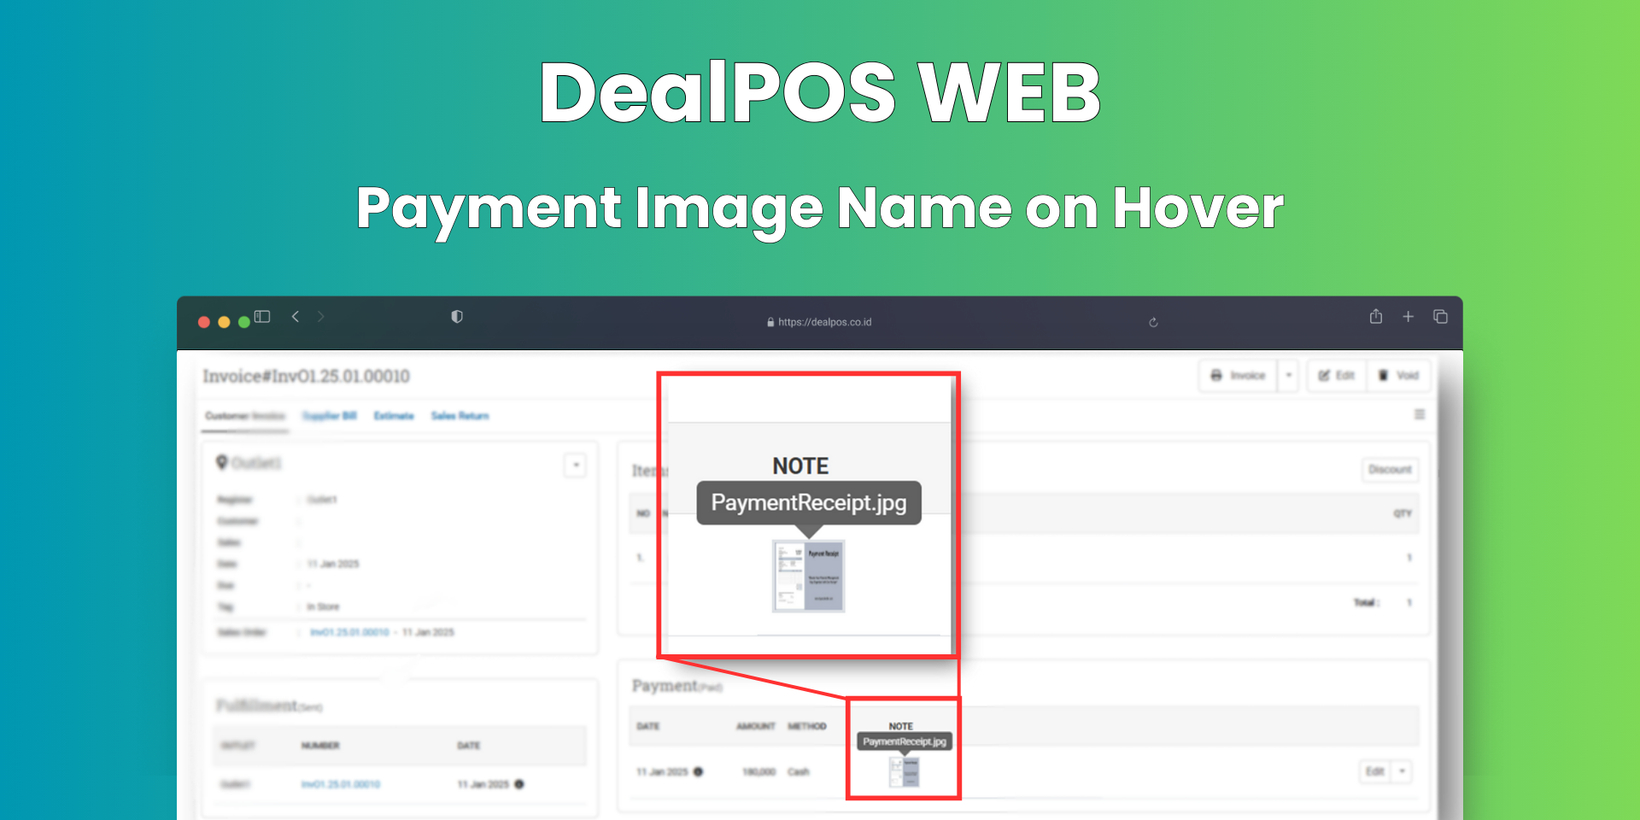
Task: Click the AMOUNT column header in Payment
Action: point(756,726)
